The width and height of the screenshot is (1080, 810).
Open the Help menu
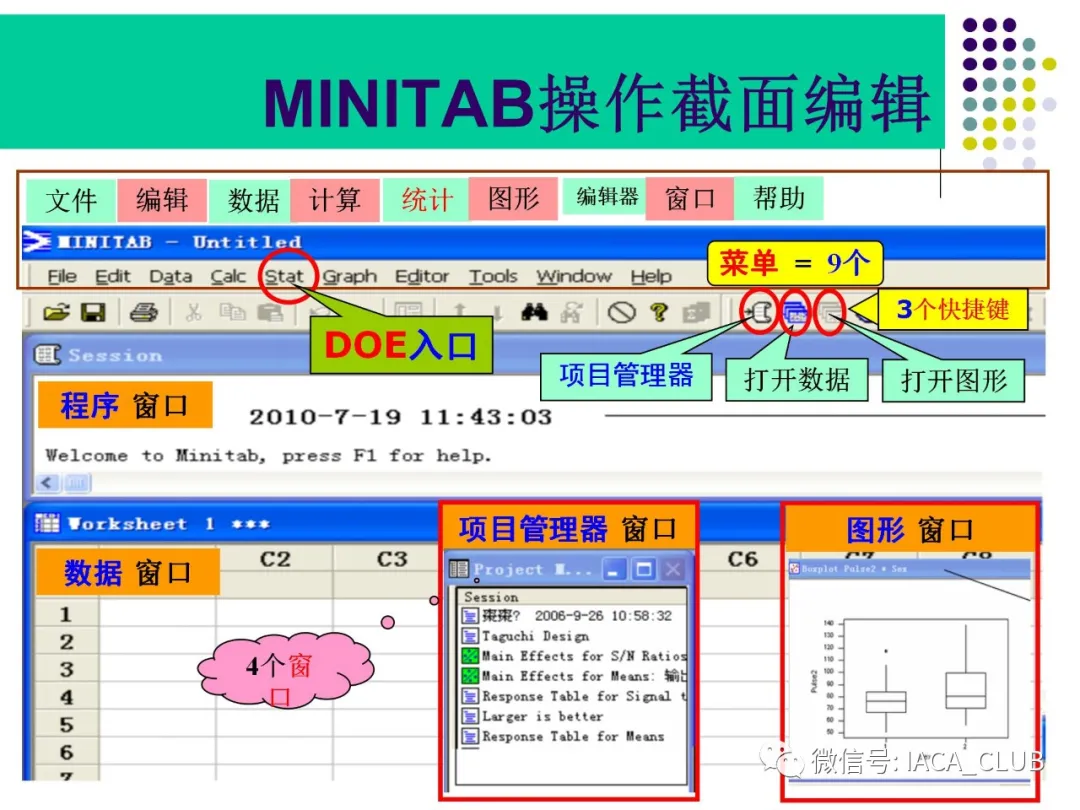click(651, 276)
